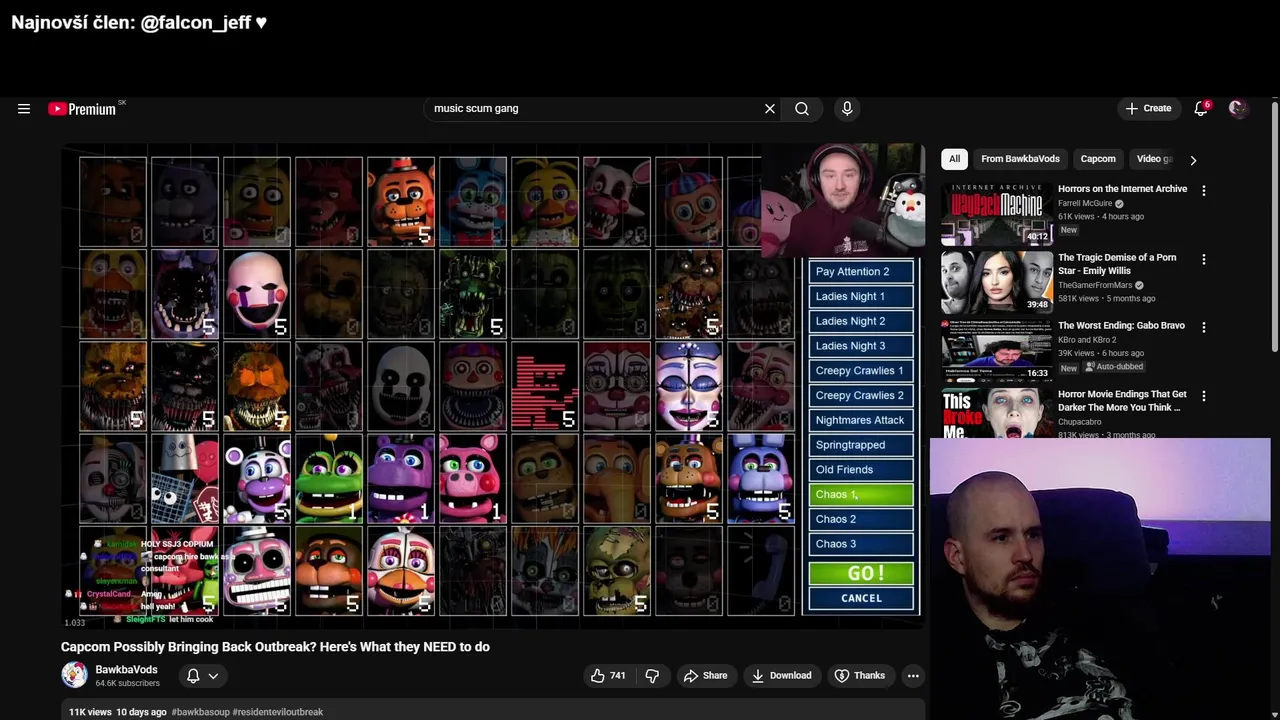Go to YouTube Premium home logo
The height and width of the screenshot is (720, 1280).
coord(83,109)
